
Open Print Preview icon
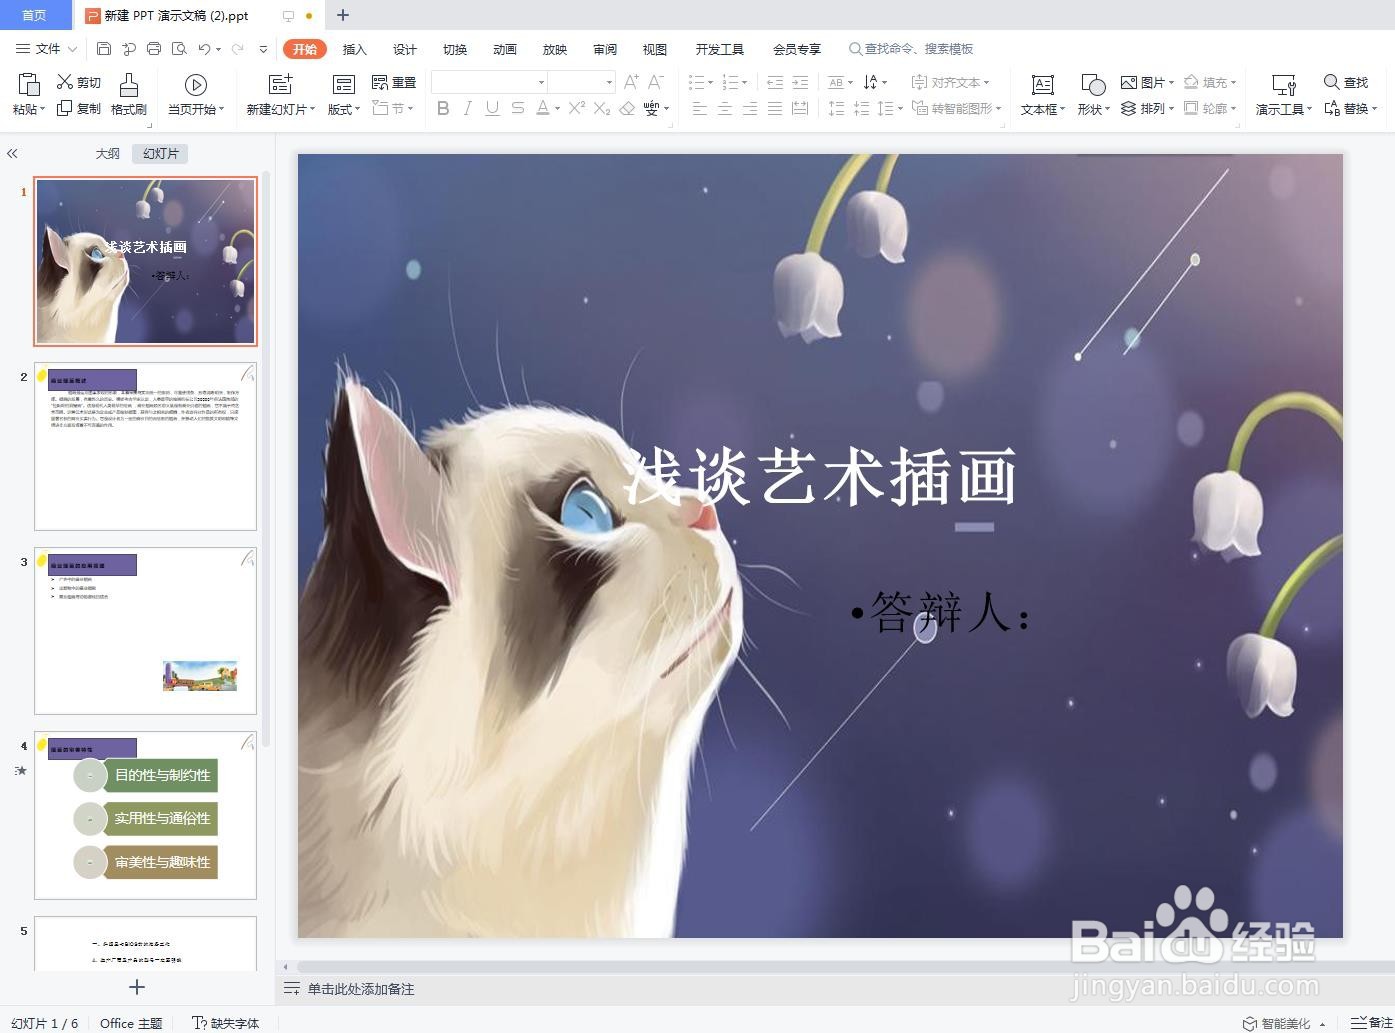[179, 48]
